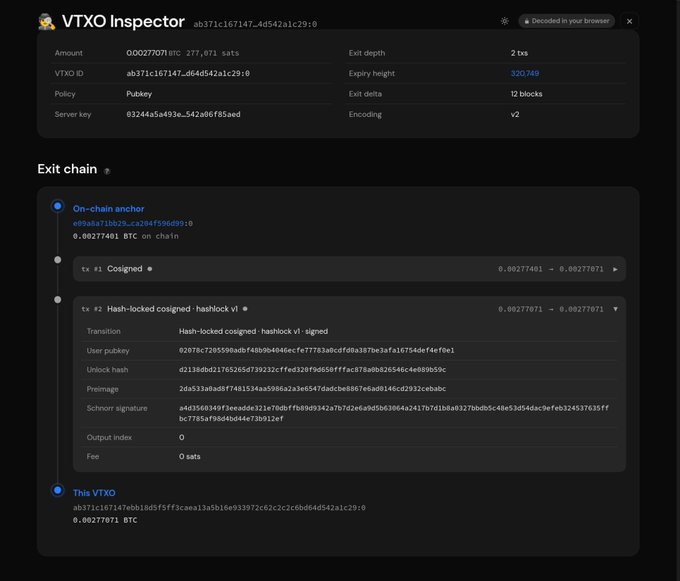Click the User pubkey value 02078c7205590
This screenshot has height=581, width=680.
click(x=317, y=350)
